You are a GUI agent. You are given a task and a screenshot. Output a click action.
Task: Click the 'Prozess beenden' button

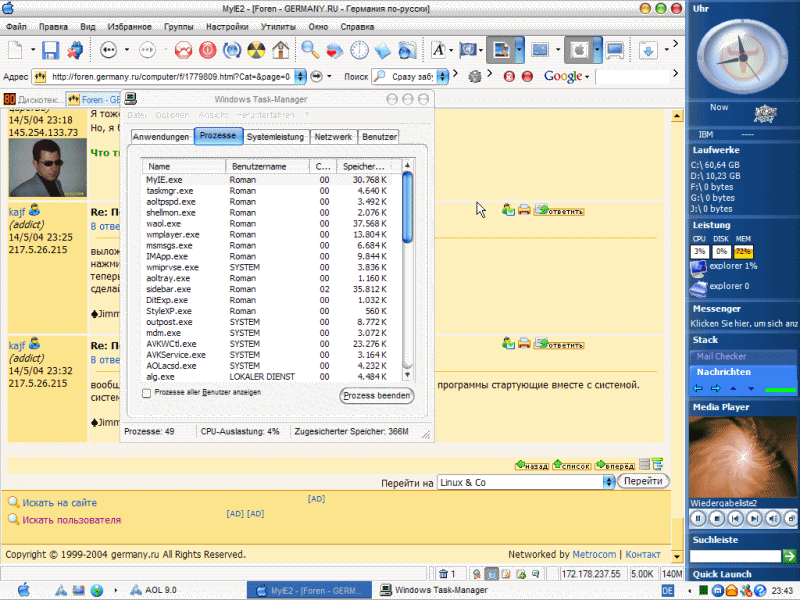[377, 395]
